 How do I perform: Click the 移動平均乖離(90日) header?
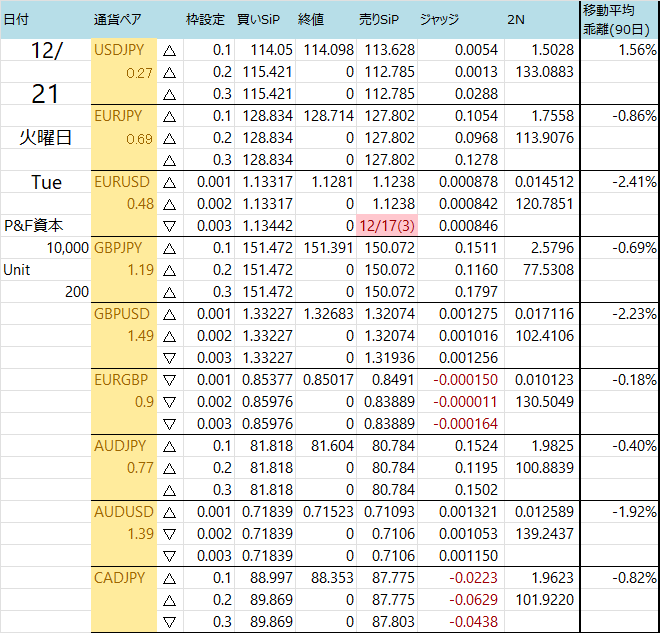point(616,19)
